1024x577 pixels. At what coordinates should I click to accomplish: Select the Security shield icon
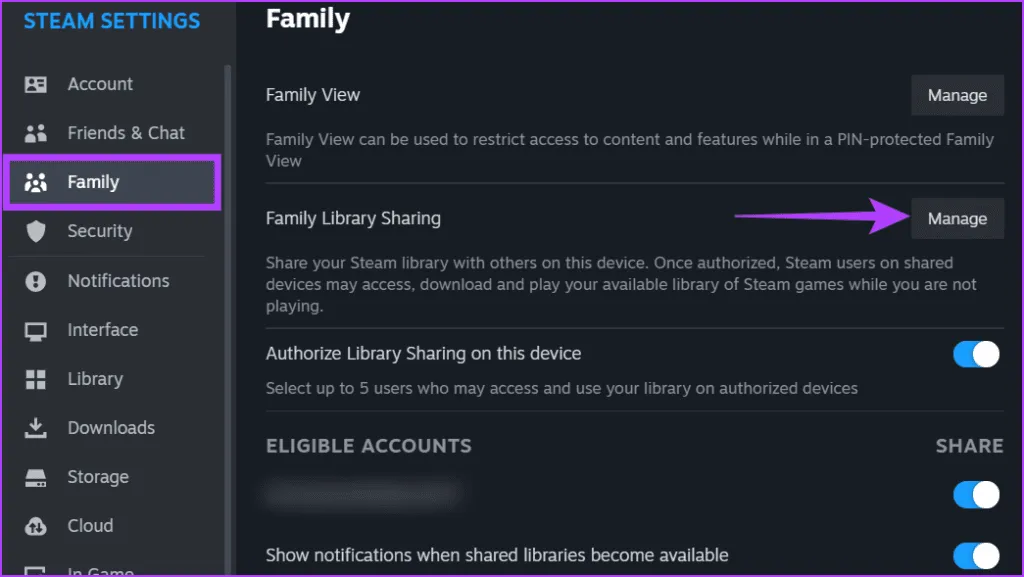[x=36, y=231]
